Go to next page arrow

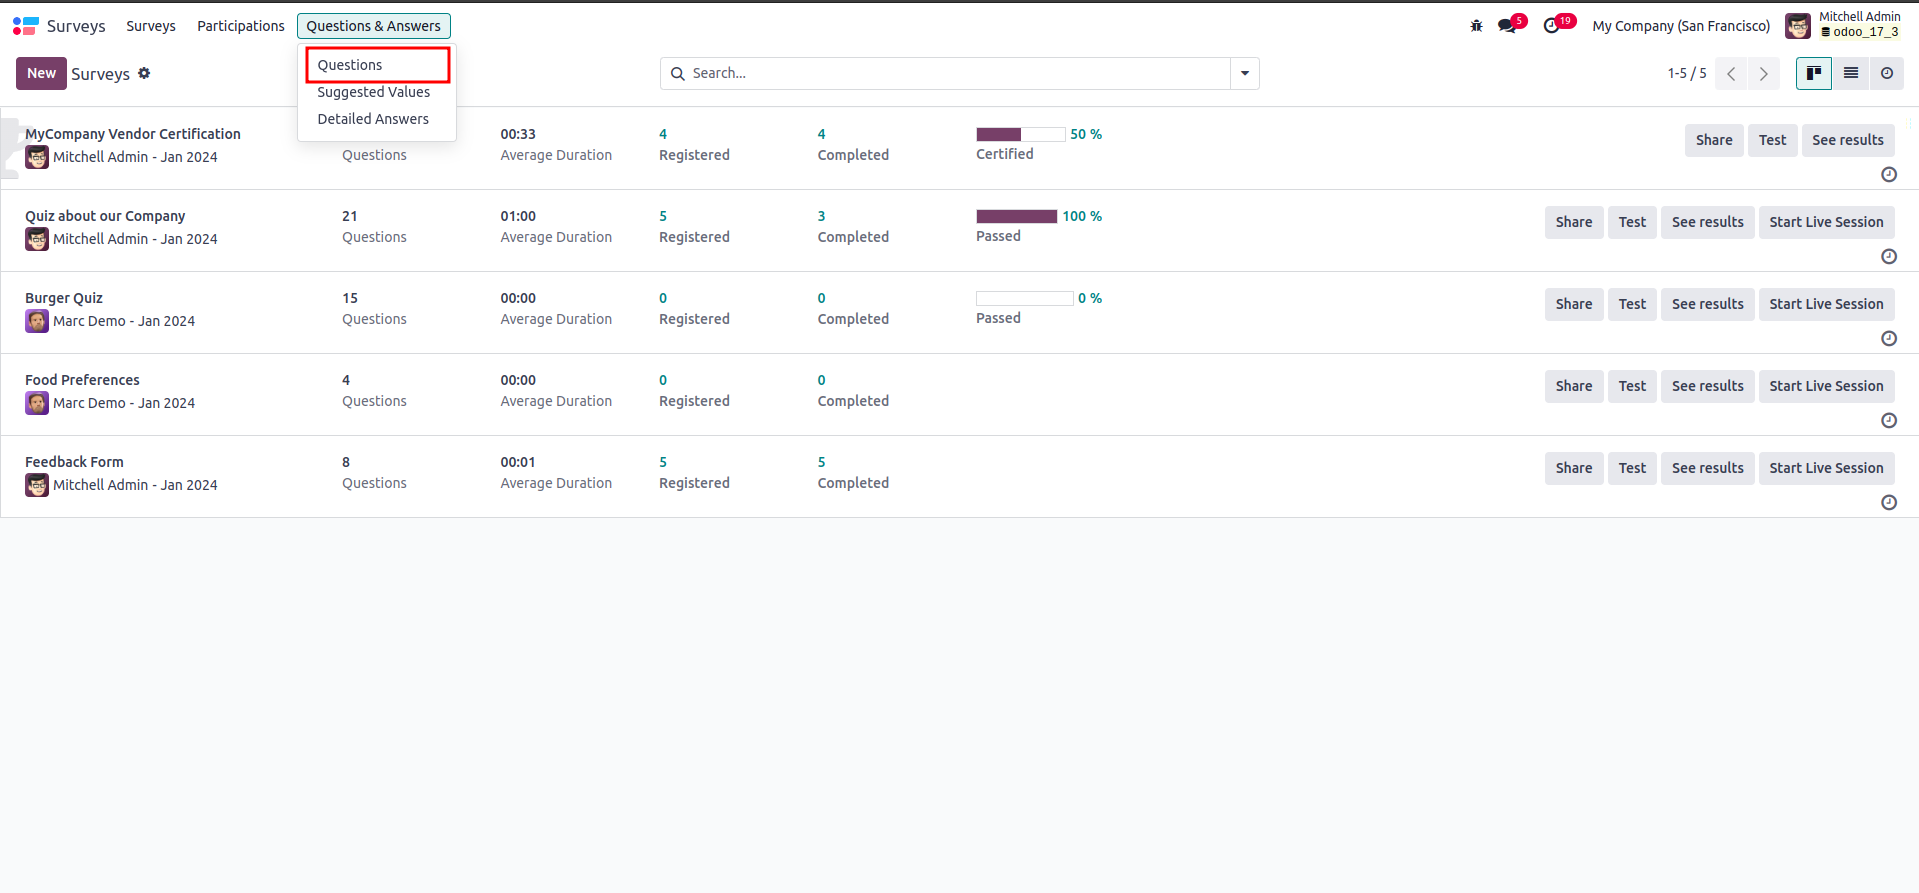(x=1763, y=74)
